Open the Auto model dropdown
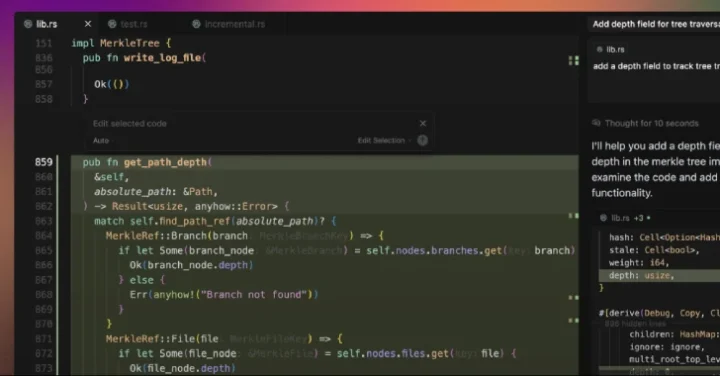 point(102,140)
